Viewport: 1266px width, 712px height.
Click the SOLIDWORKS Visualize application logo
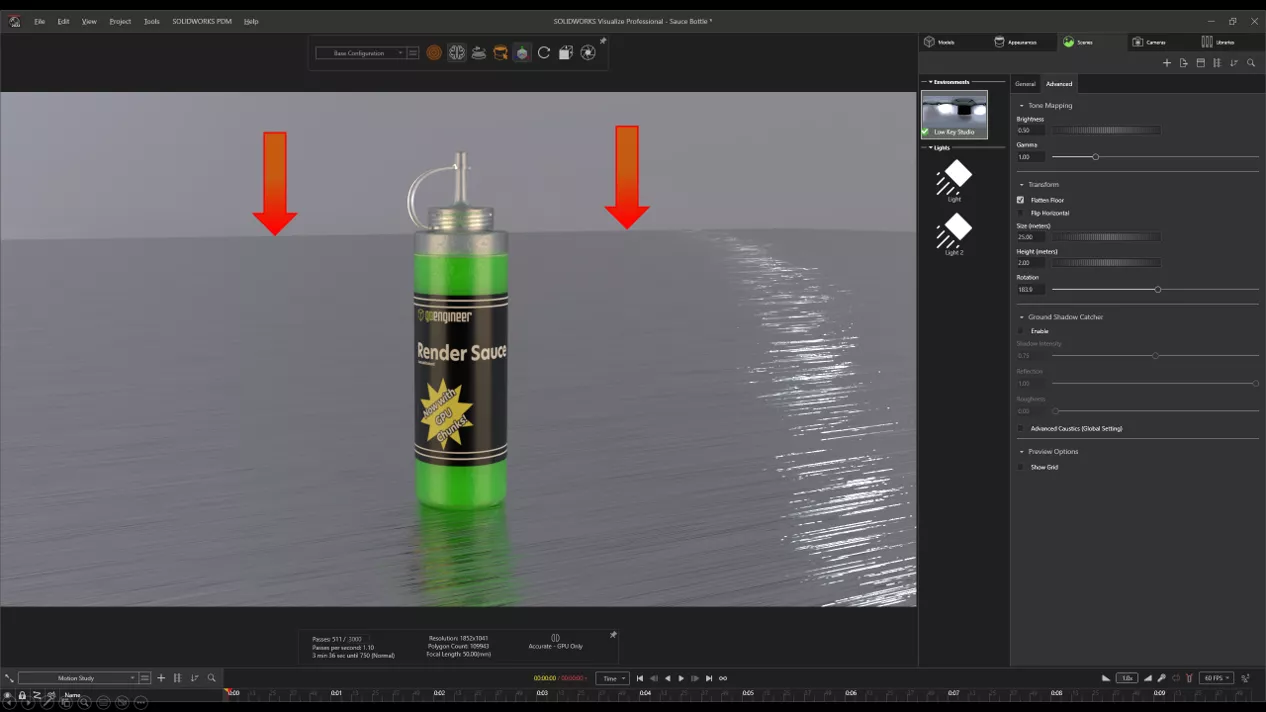pyautogui.click(x=14, y=21)
